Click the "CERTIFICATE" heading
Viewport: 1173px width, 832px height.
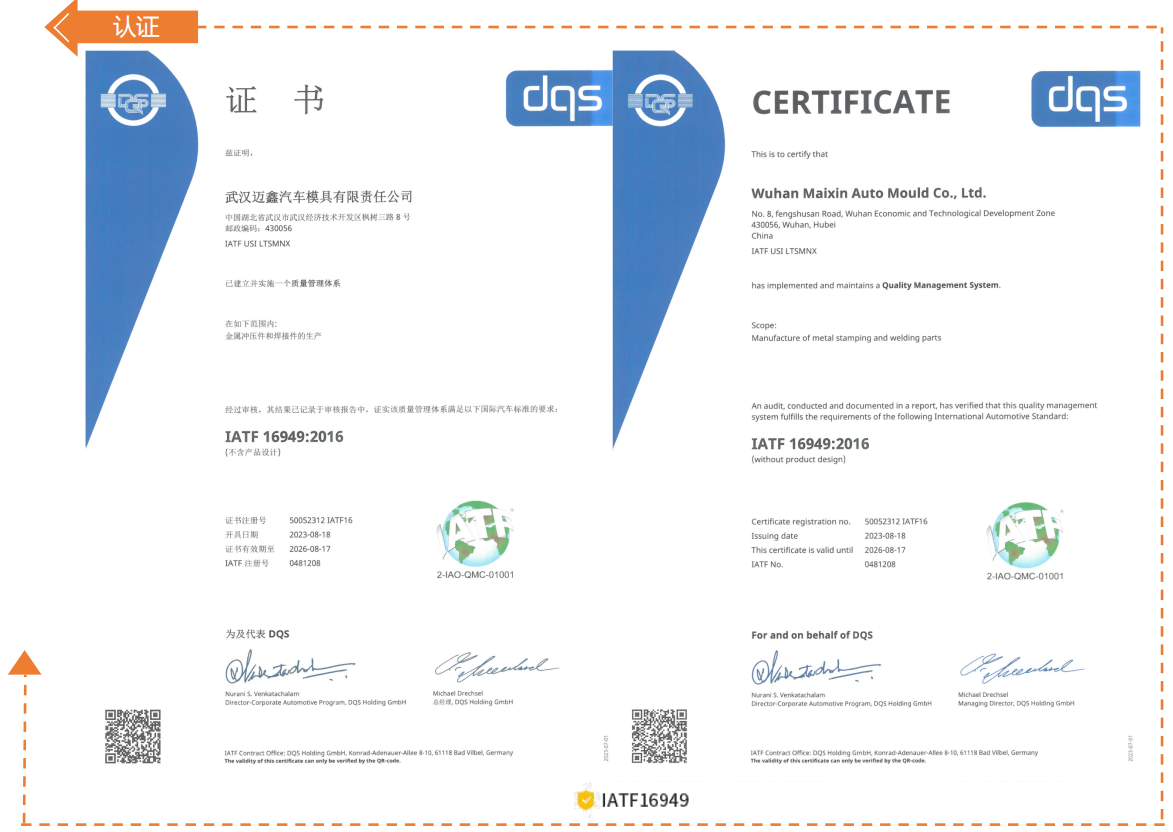tap(850, 102)
